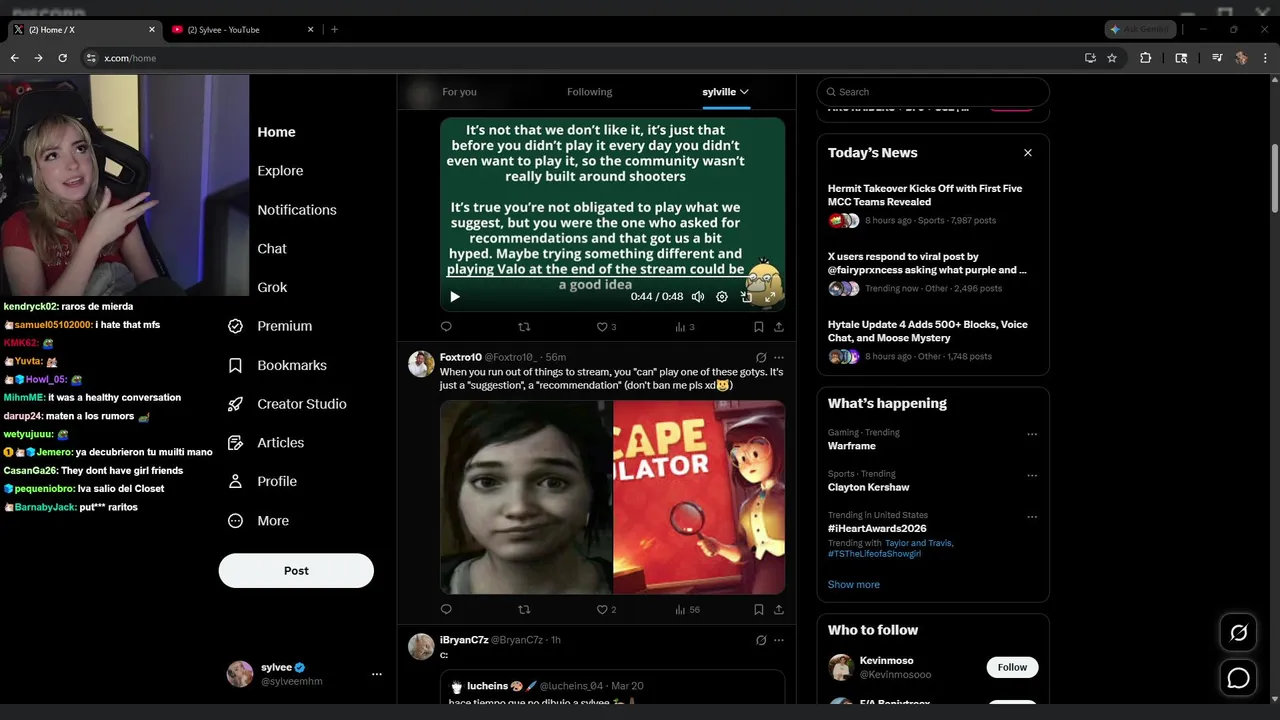Enter fullscreen on the video player
This screenshot has width=1280, height=720.
pos(770,297)
